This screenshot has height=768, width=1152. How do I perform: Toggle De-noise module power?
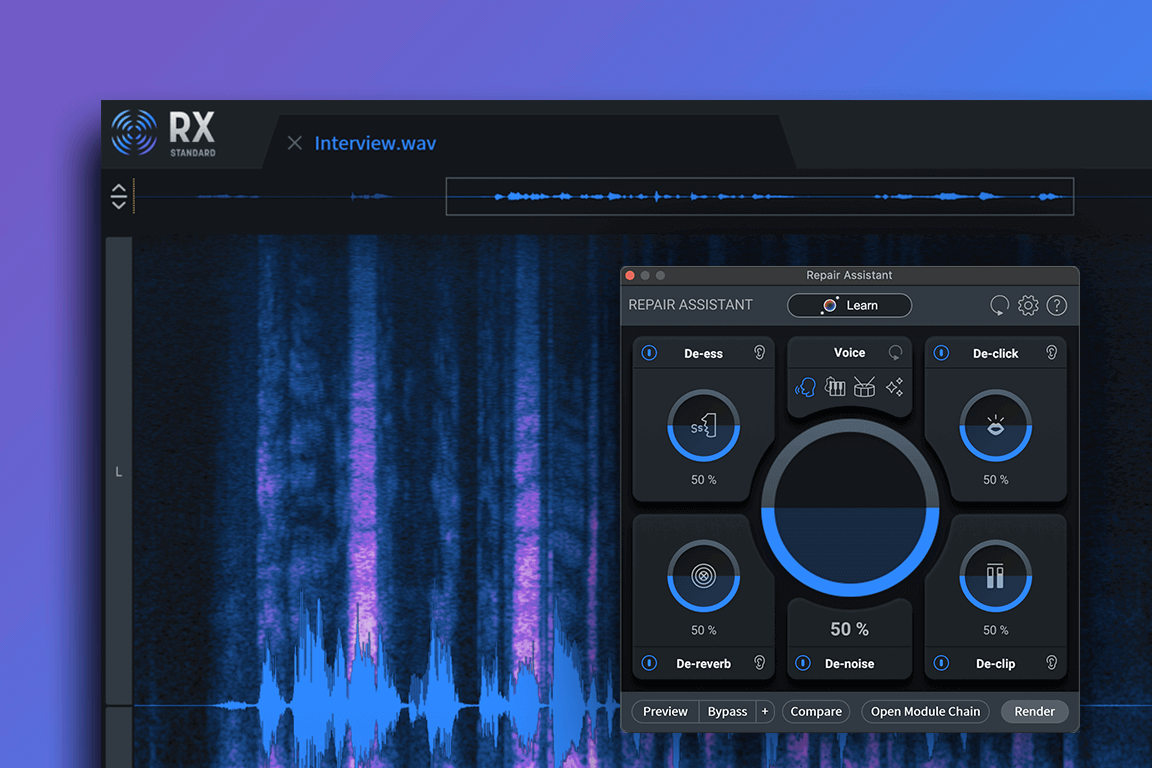[803, 663]
